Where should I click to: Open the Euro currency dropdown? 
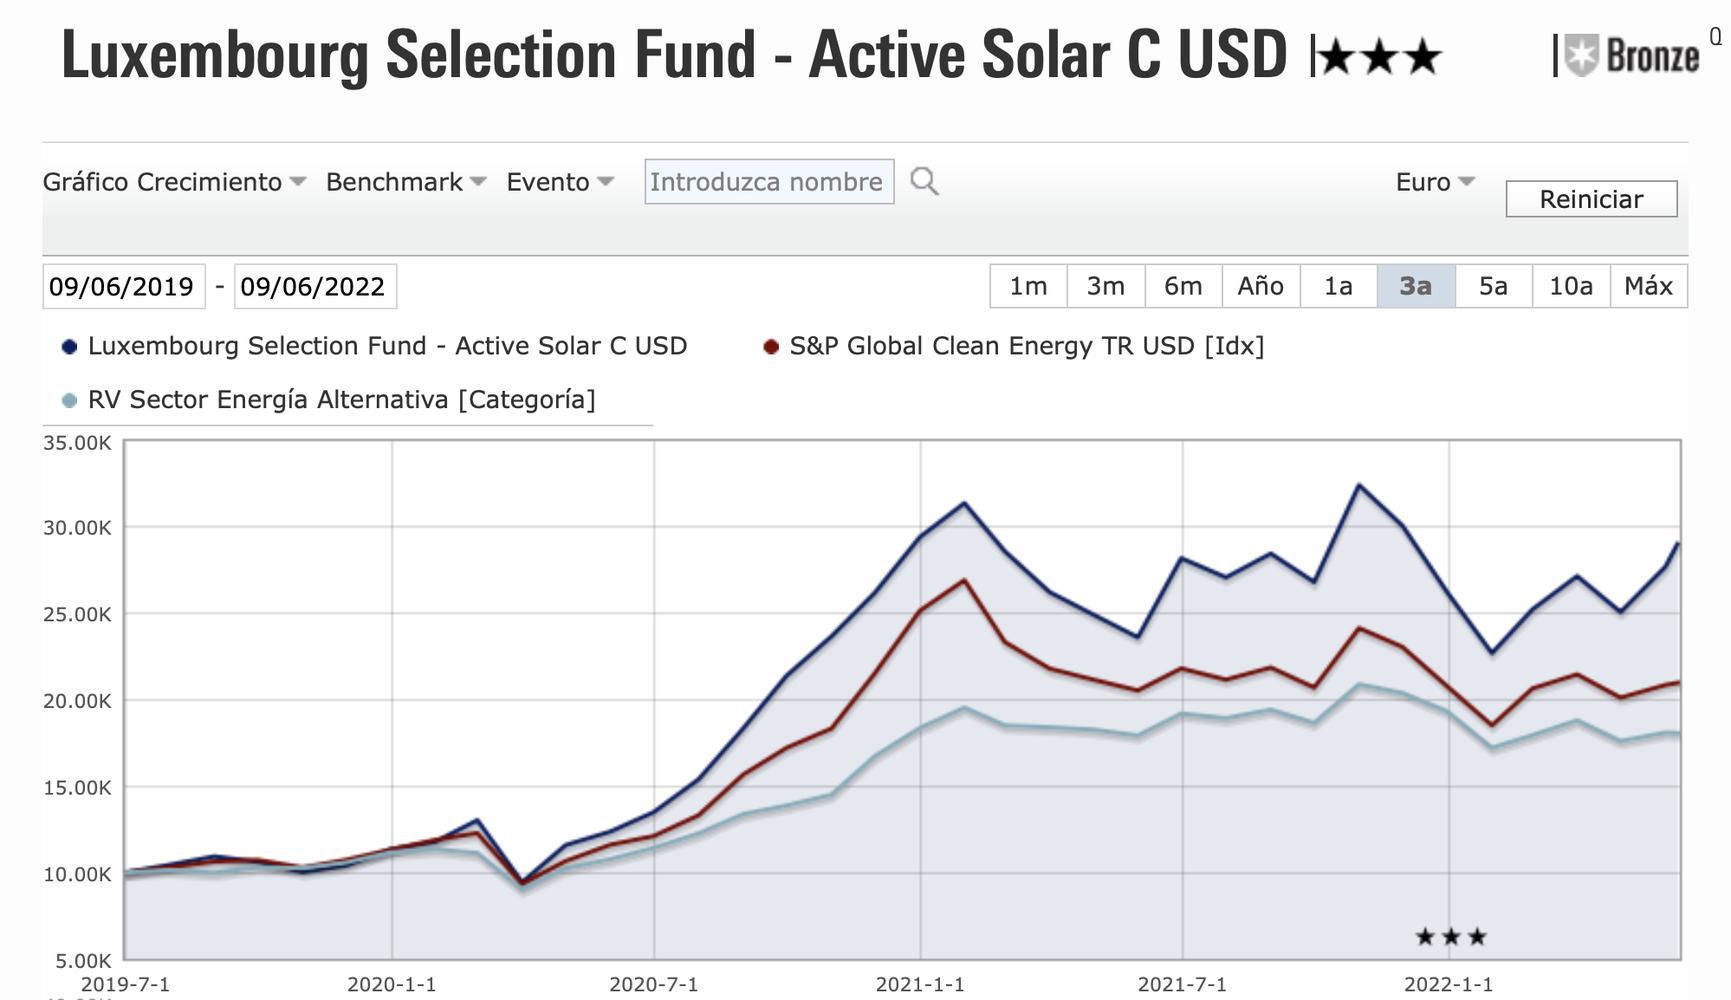[1435, 182]
